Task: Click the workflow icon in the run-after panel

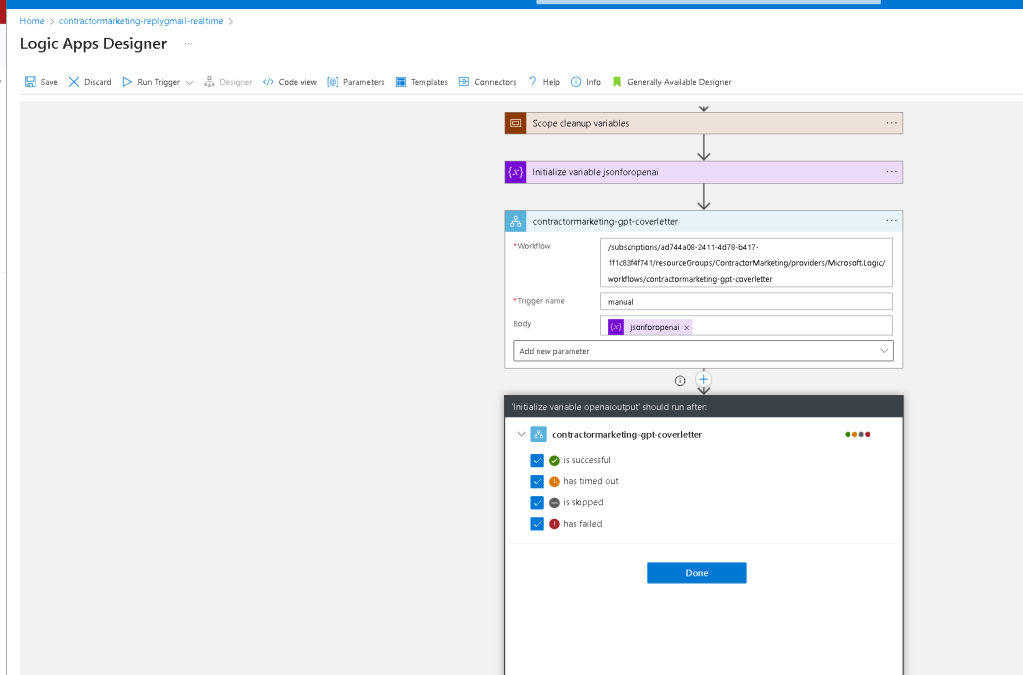Action: coord(538,434)
